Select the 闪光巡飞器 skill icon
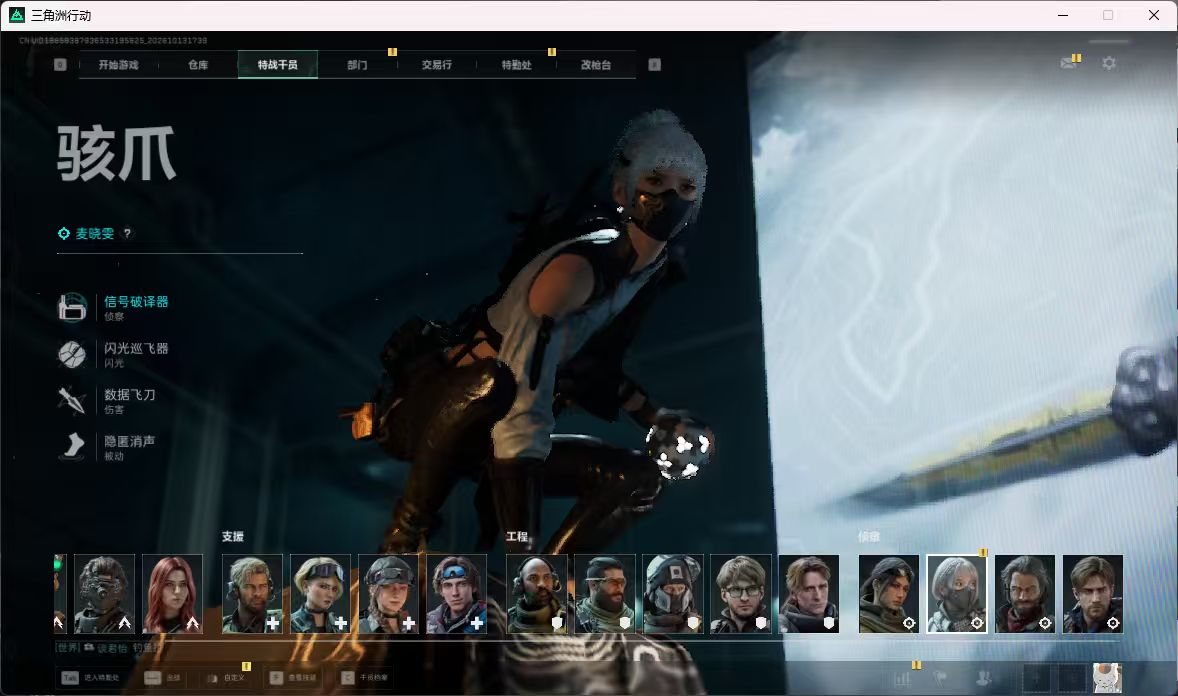 point(72,354)
